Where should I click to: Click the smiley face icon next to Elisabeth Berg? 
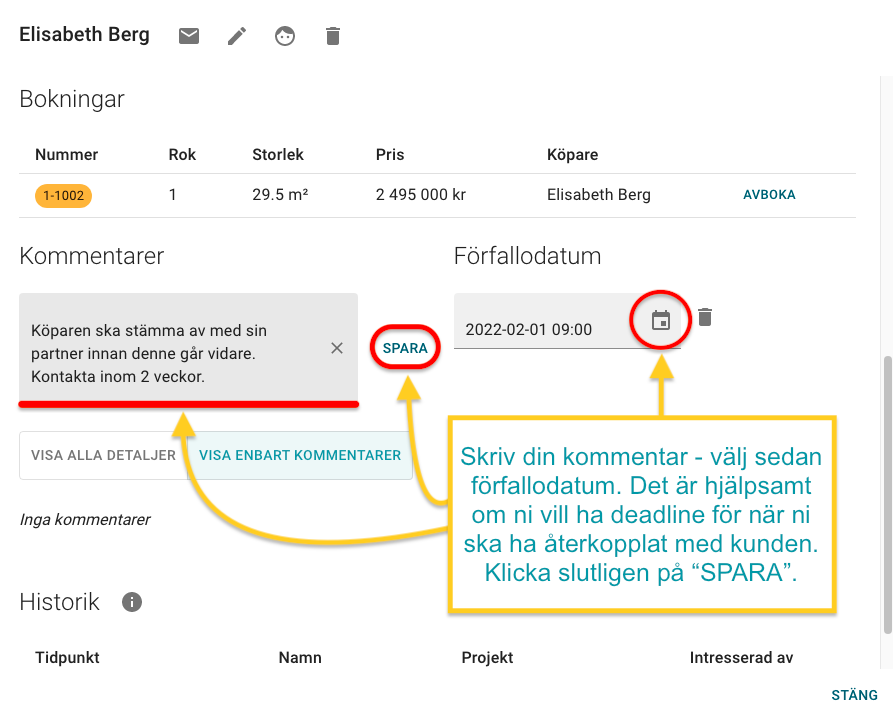pyautogui.click(x=284, y=35)
